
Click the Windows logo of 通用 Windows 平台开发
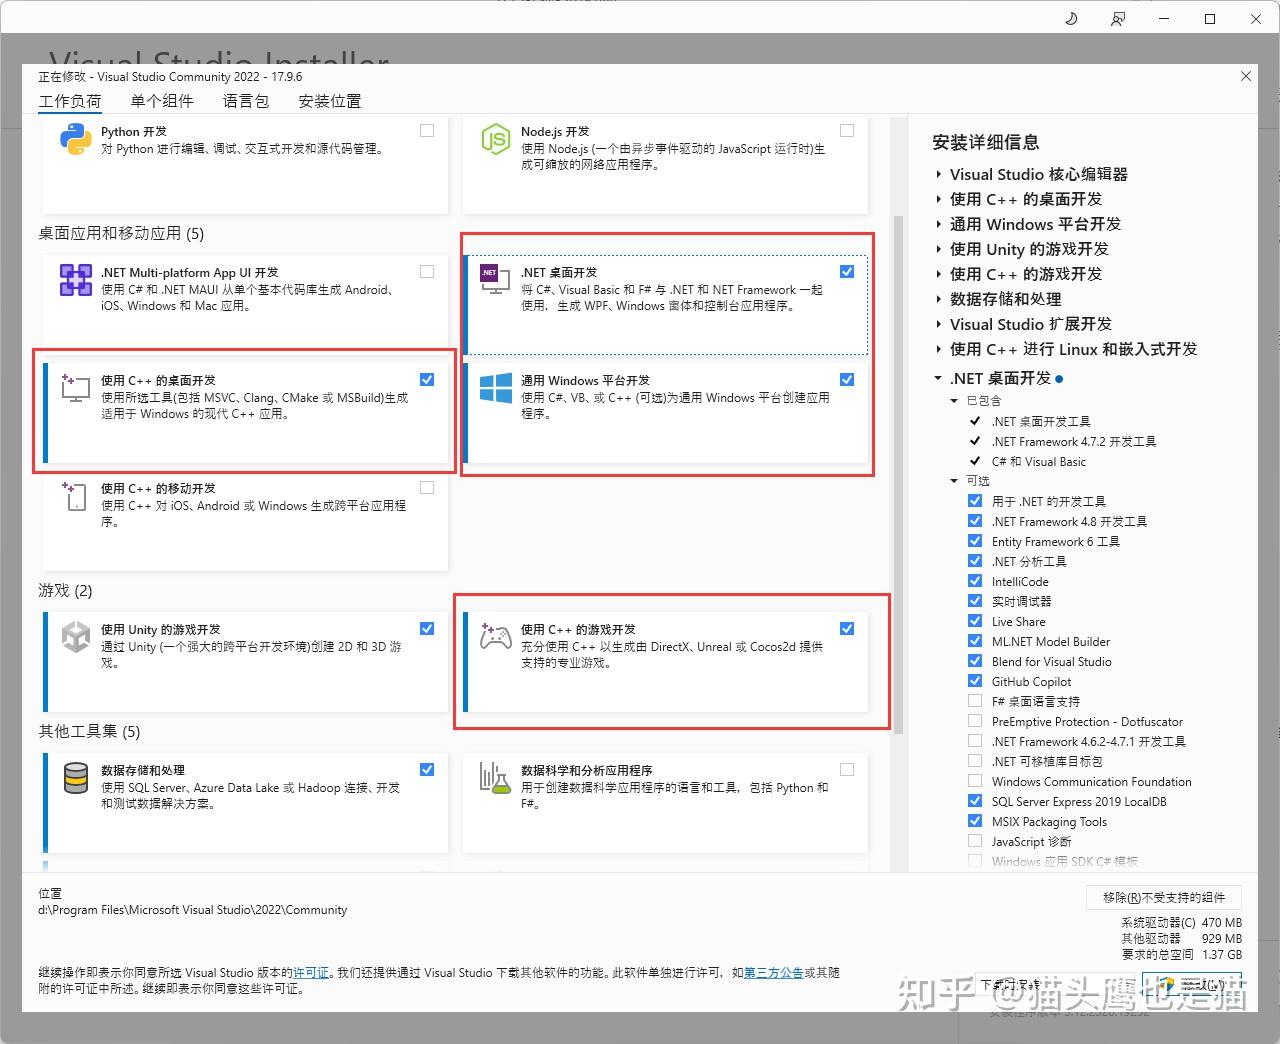tap(494, 388)
